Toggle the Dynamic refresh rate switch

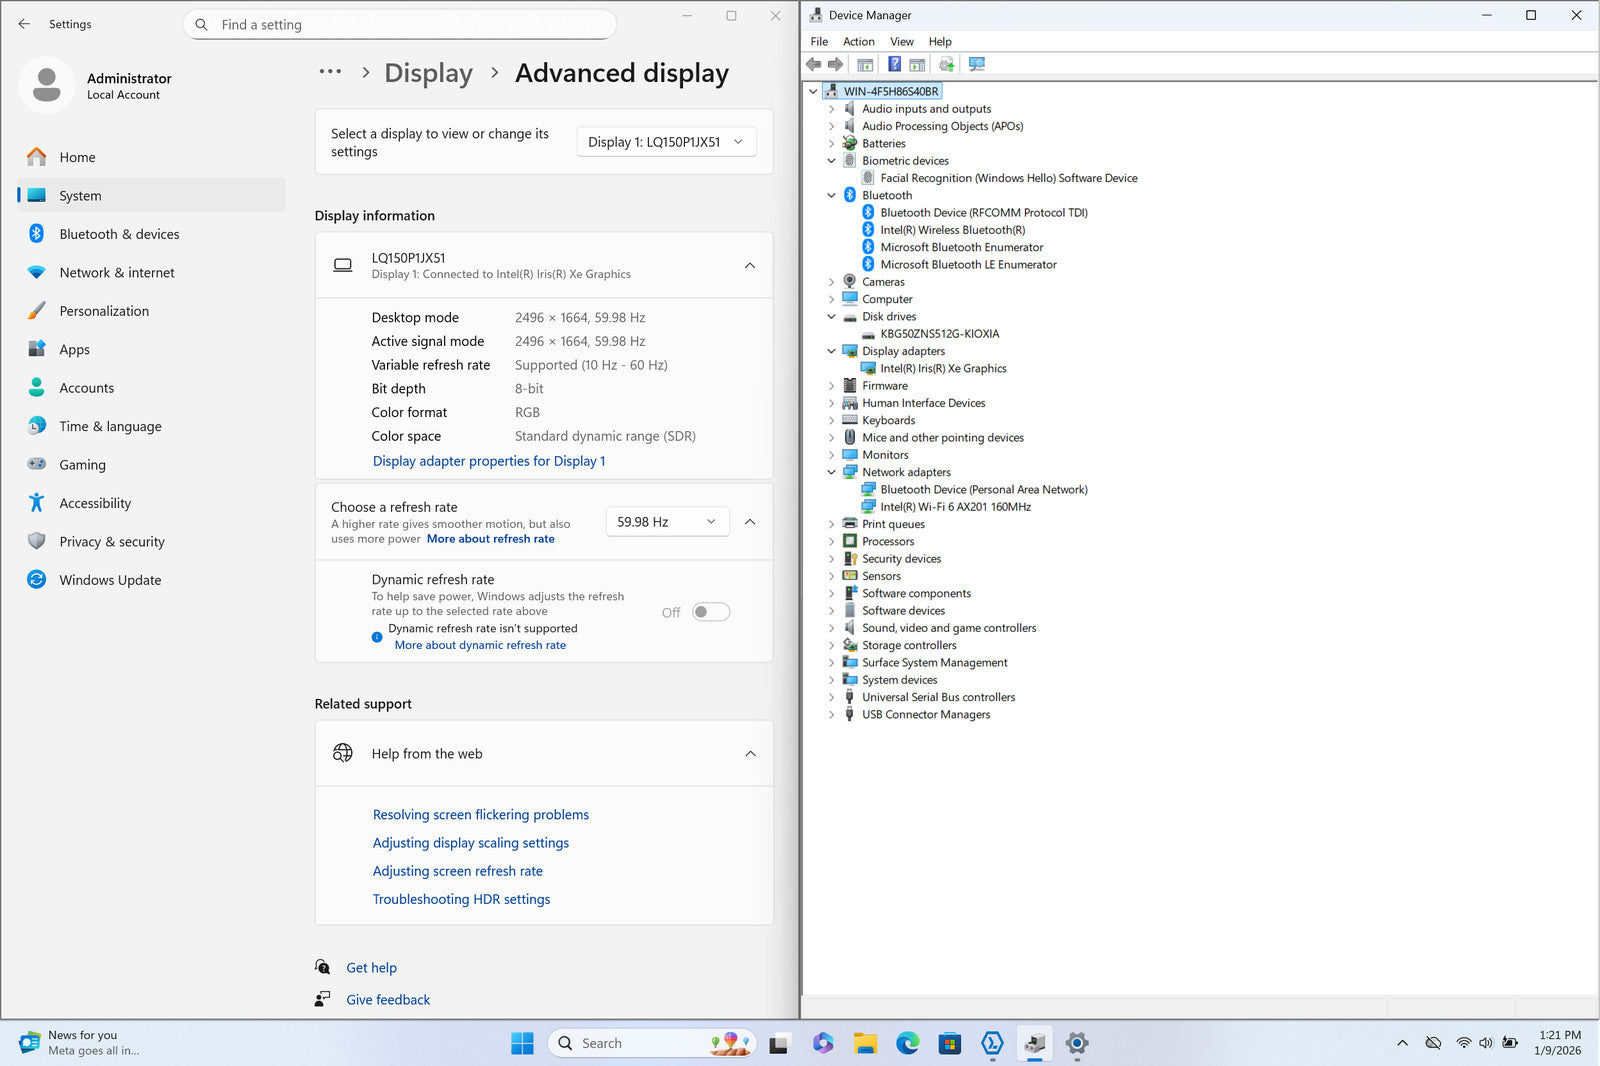pyautogui.click(x=711, y=612)
